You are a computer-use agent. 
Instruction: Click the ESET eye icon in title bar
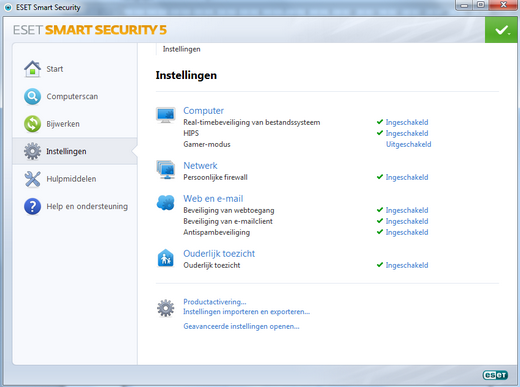8,7
